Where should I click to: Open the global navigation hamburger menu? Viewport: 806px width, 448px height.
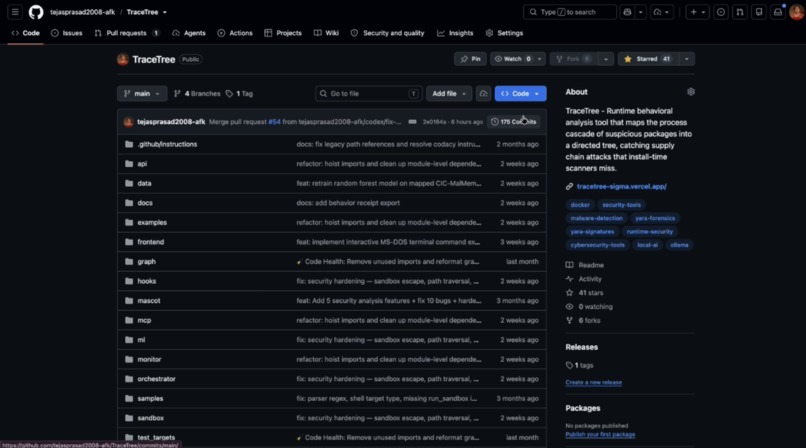[15, 12]
